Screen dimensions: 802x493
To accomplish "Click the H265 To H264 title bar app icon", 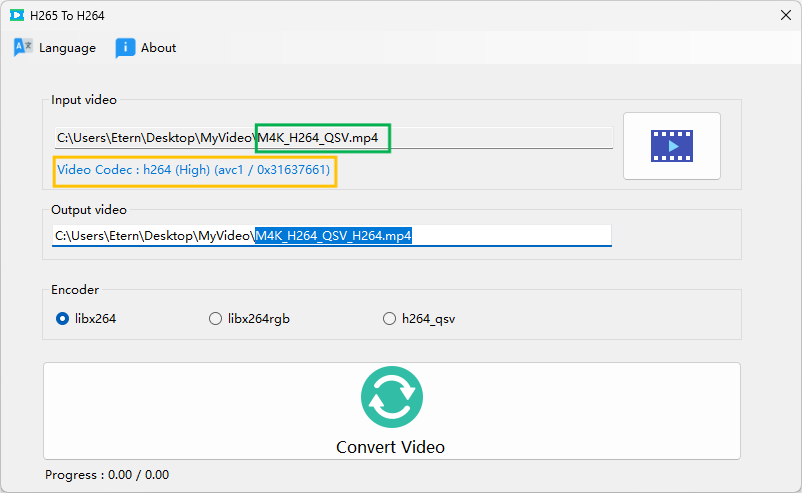I will [17, 15].
